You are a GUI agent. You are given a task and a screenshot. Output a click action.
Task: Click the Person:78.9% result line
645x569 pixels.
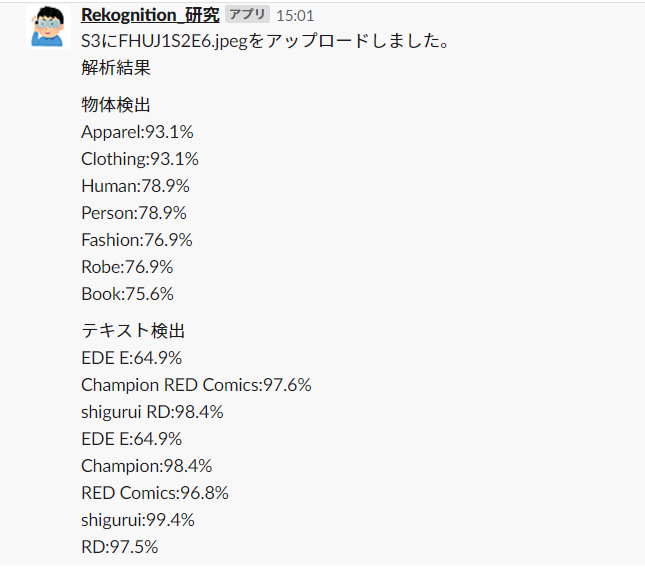[134, 212]
